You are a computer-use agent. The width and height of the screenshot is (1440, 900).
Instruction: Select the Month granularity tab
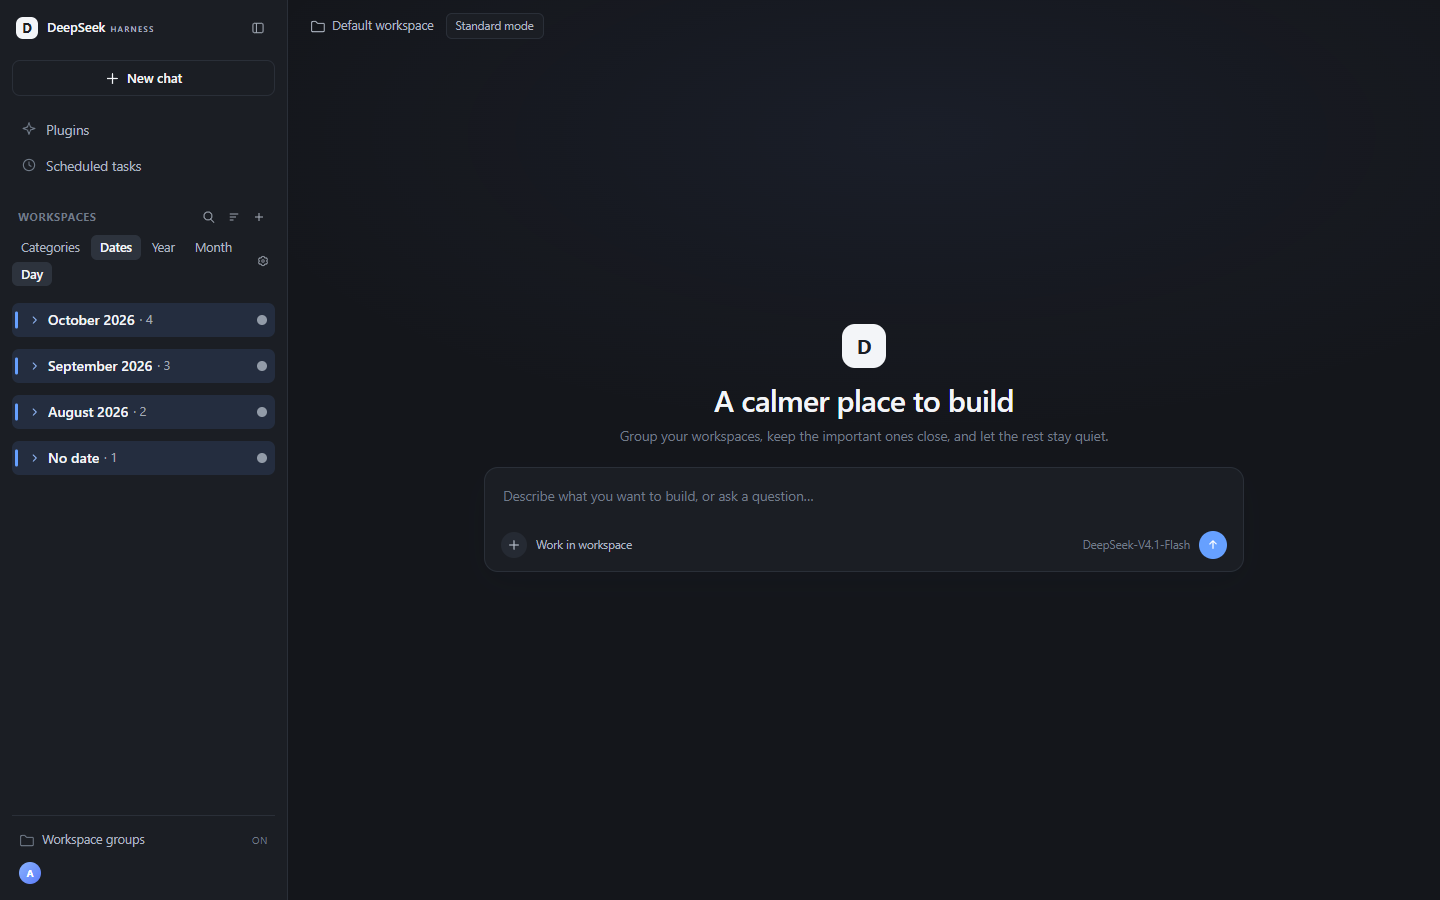click(213, 247)
